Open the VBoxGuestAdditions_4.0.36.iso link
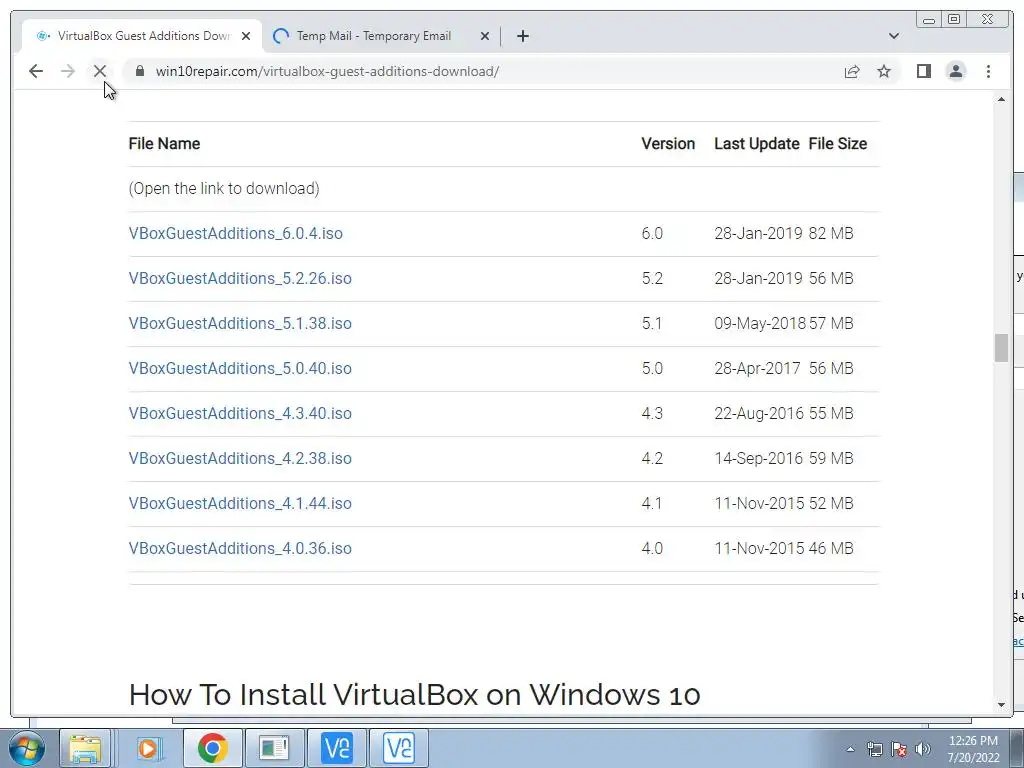The height and width of the screenshot is (768, 1024). (240, 549)
